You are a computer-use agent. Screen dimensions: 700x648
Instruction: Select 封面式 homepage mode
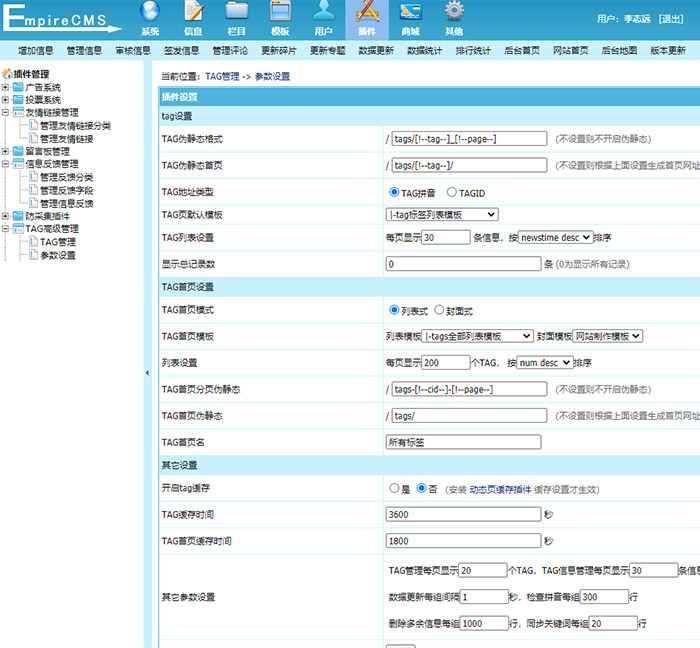[439, 310]
